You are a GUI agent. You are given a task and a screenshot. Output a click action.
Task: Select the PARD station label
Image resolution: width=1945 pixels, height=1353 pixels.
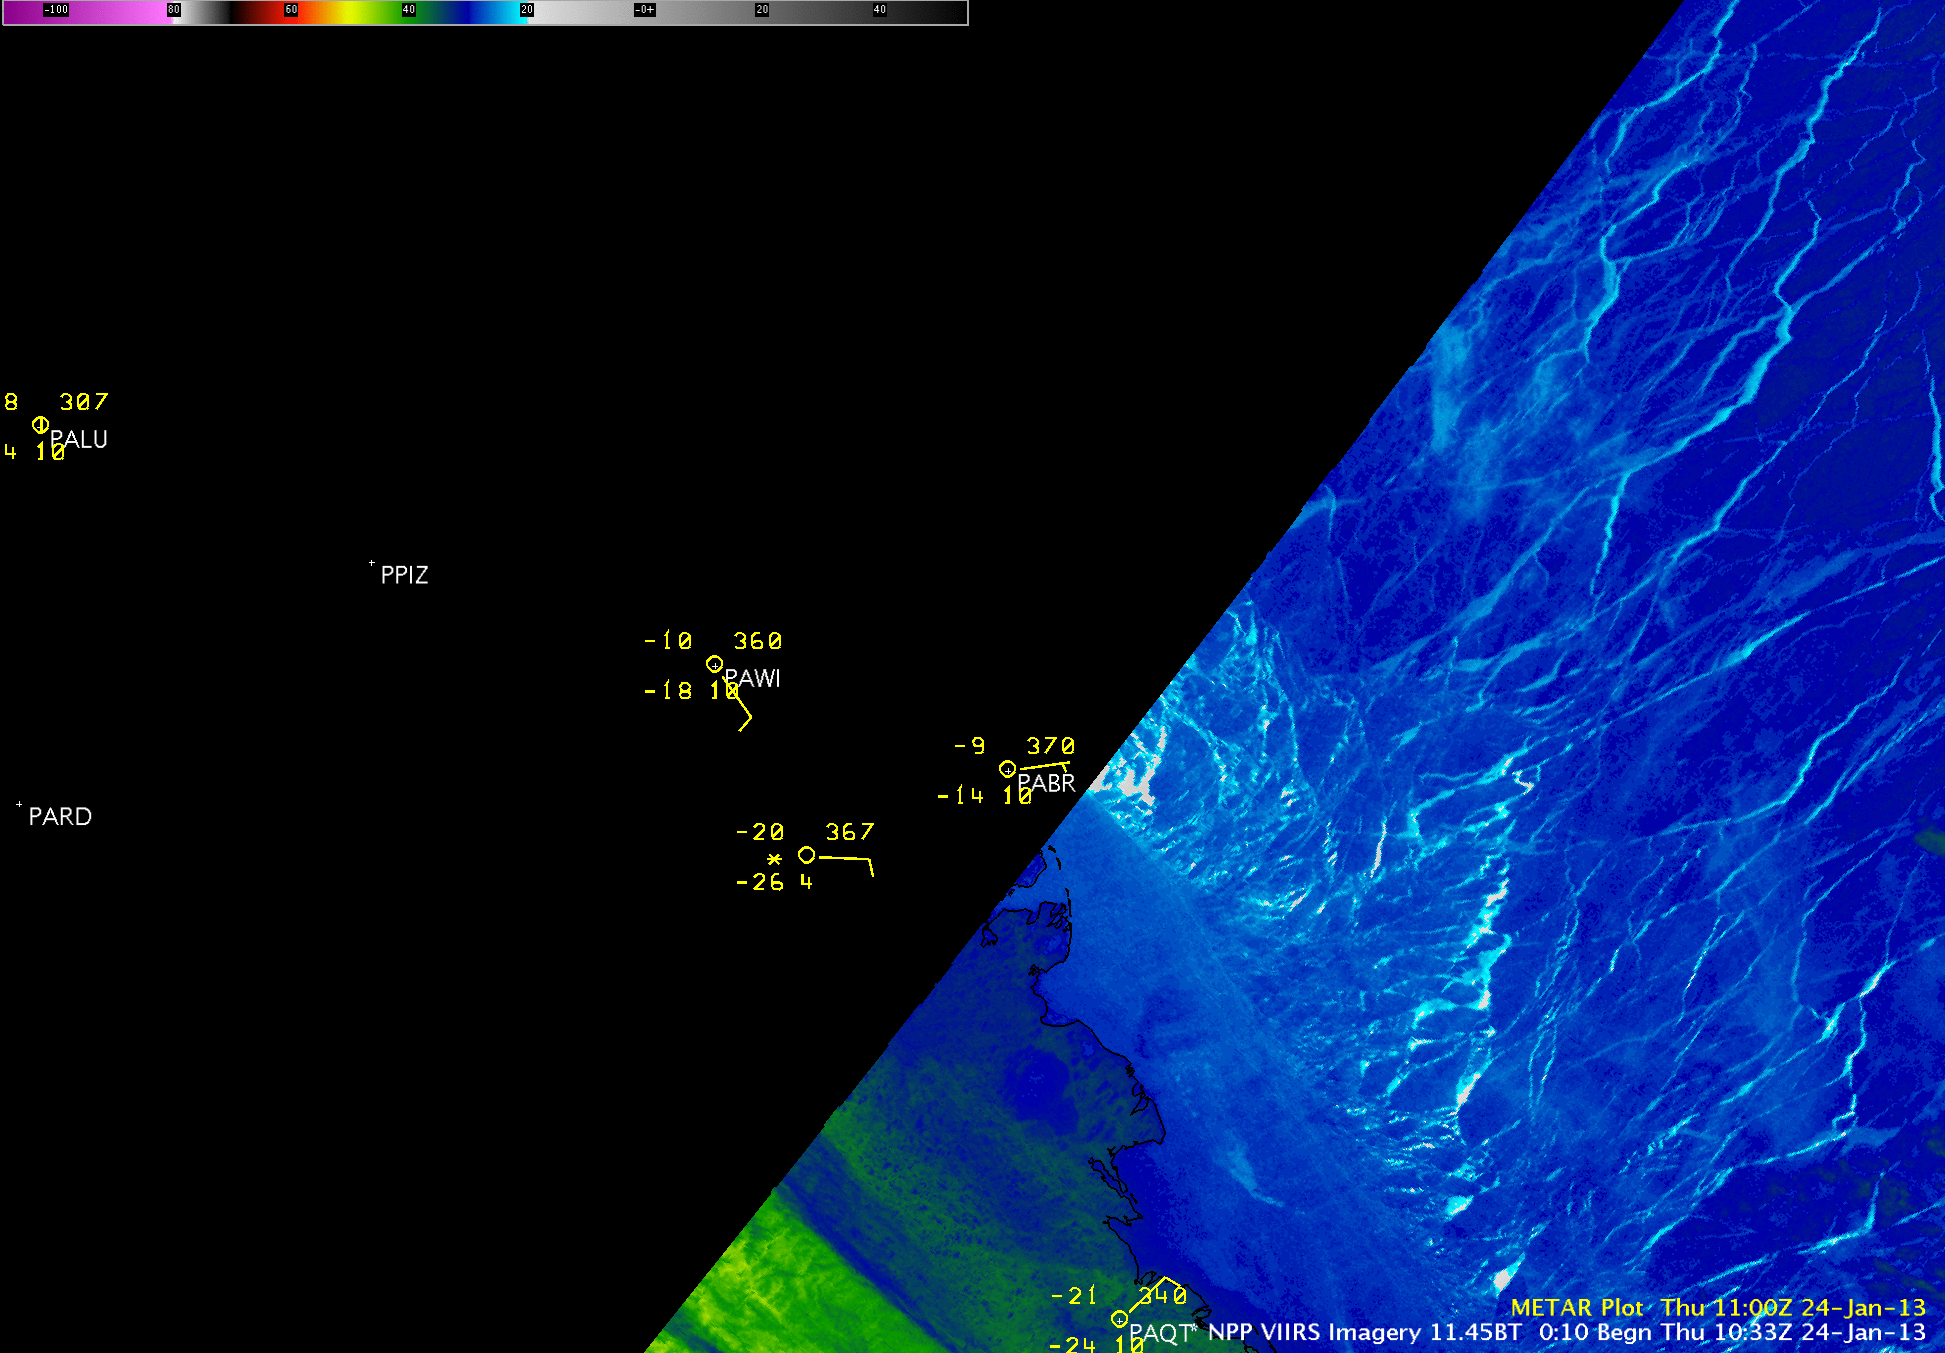coord(60,816)
